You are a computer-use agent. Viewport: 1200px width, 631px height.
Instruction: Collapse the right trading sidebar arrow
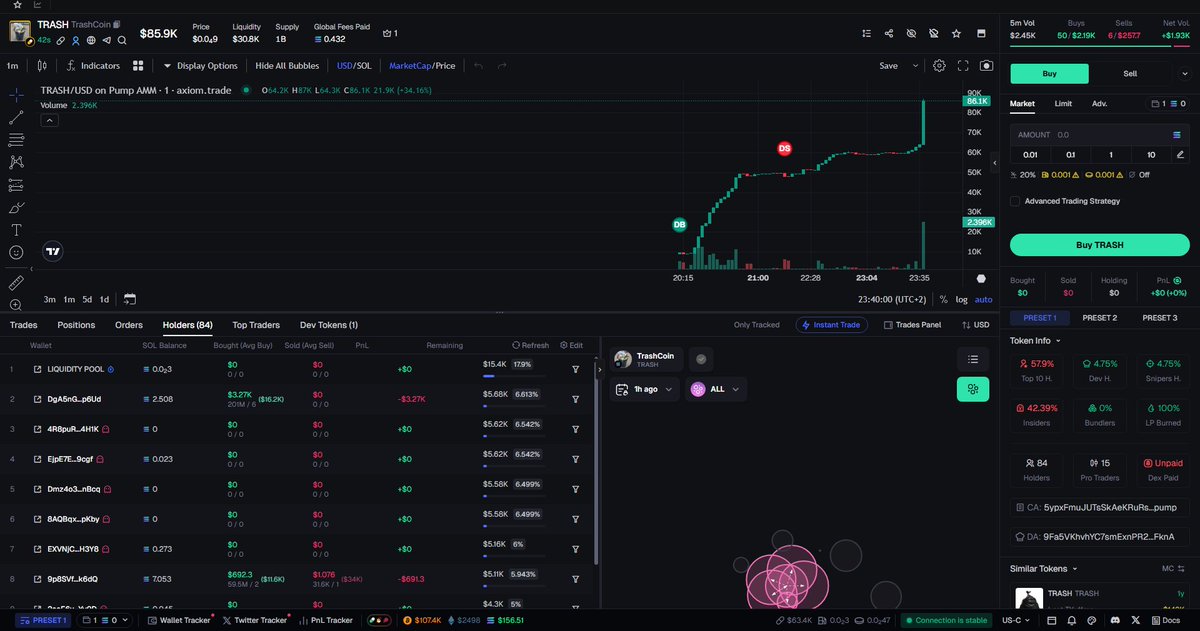click(x=994, y=163)
